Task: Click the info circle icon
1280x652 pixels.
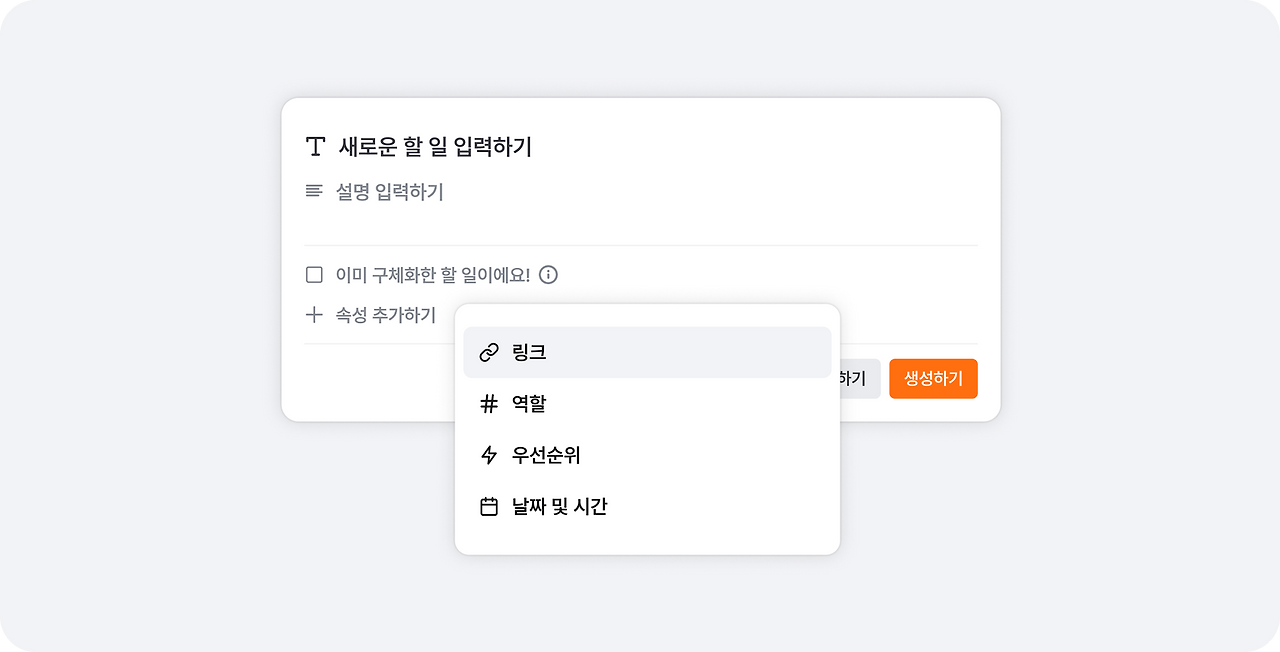Action: click(548, 275)
